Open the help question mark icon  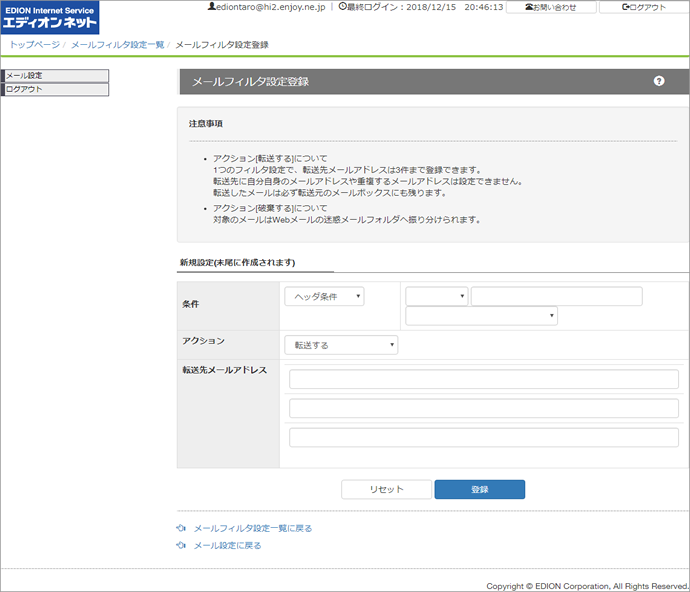659,81
